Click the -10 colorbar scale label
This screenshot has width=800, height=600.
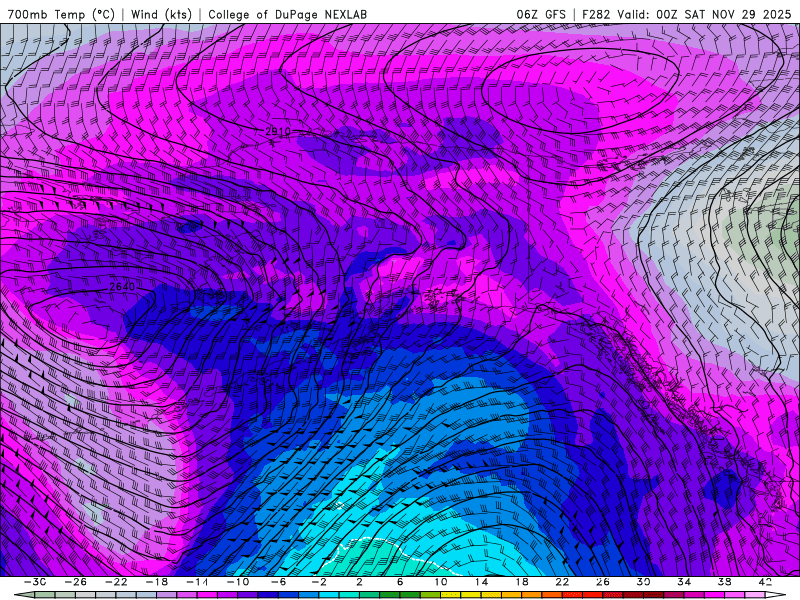coord(237,582)
